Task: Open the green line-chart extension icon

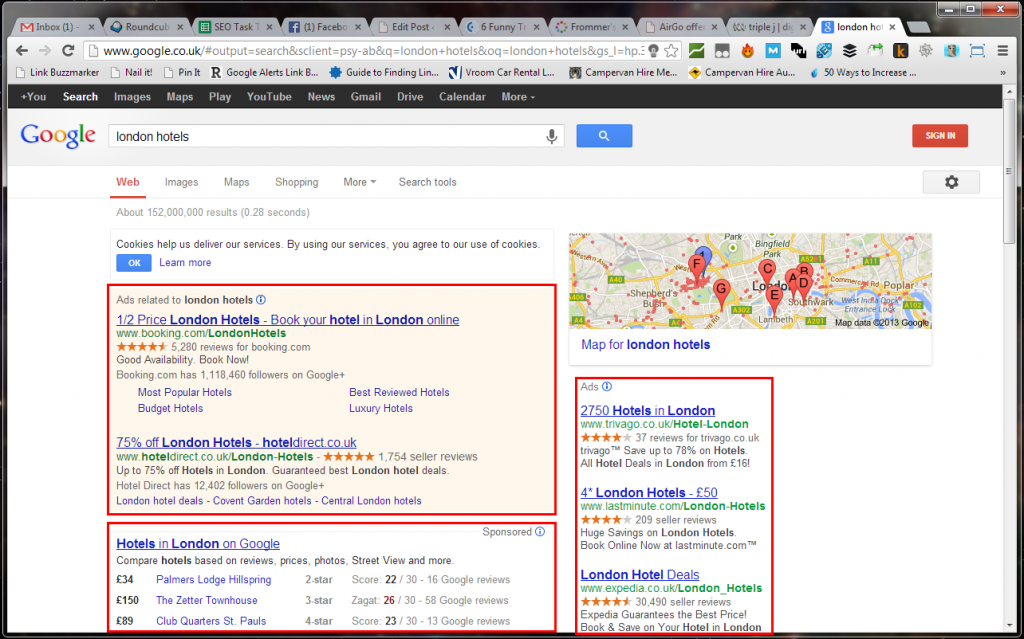Action: click(697, 50)
